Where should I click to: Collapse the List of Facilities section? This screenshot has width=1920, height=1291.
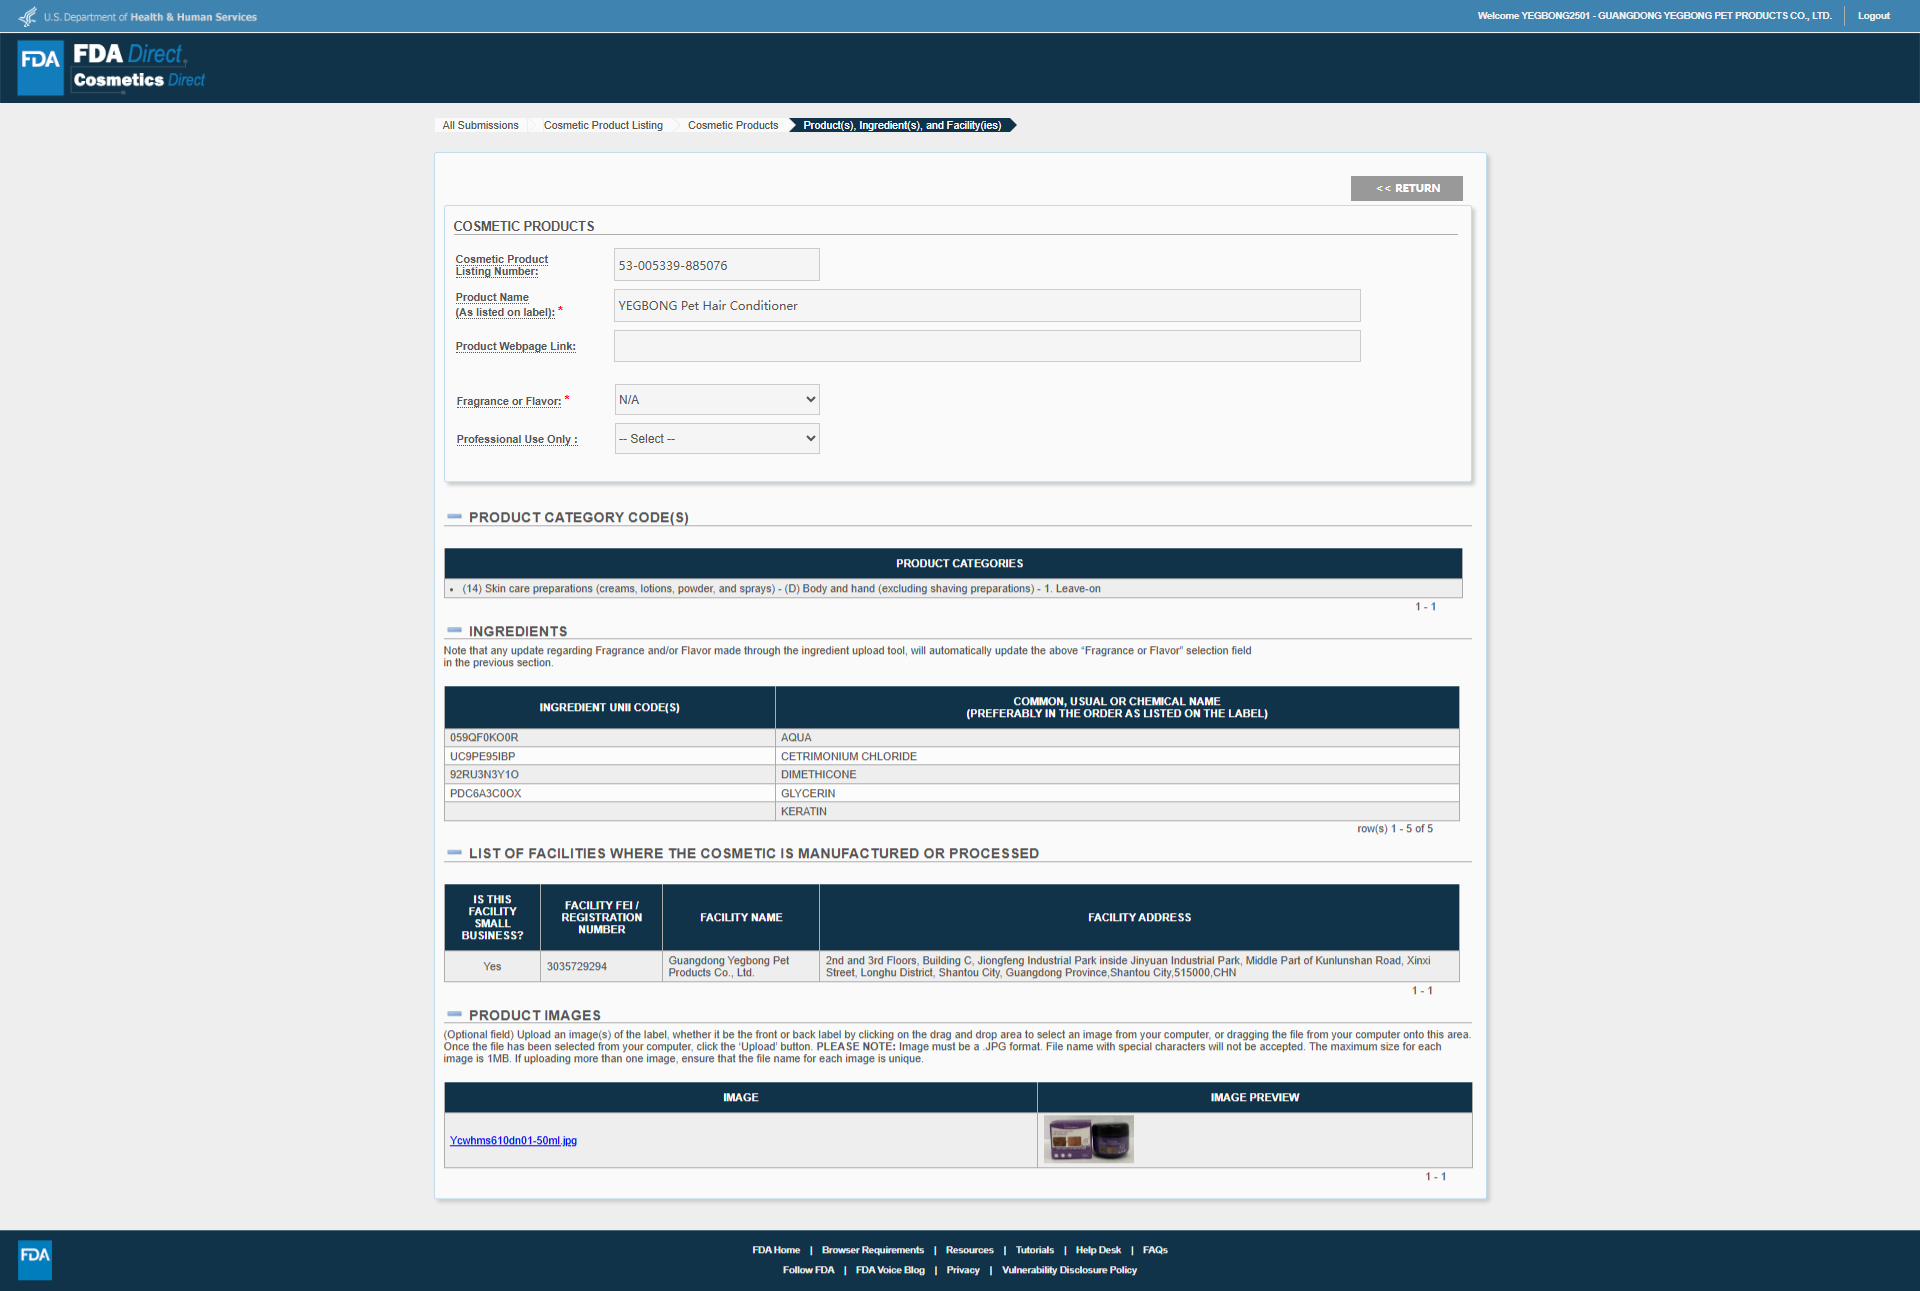455,853
